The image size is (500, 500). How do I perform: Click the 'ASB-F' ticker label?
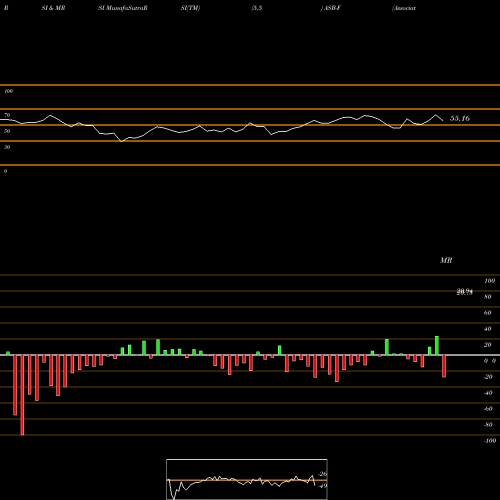(x=332, y=8)
